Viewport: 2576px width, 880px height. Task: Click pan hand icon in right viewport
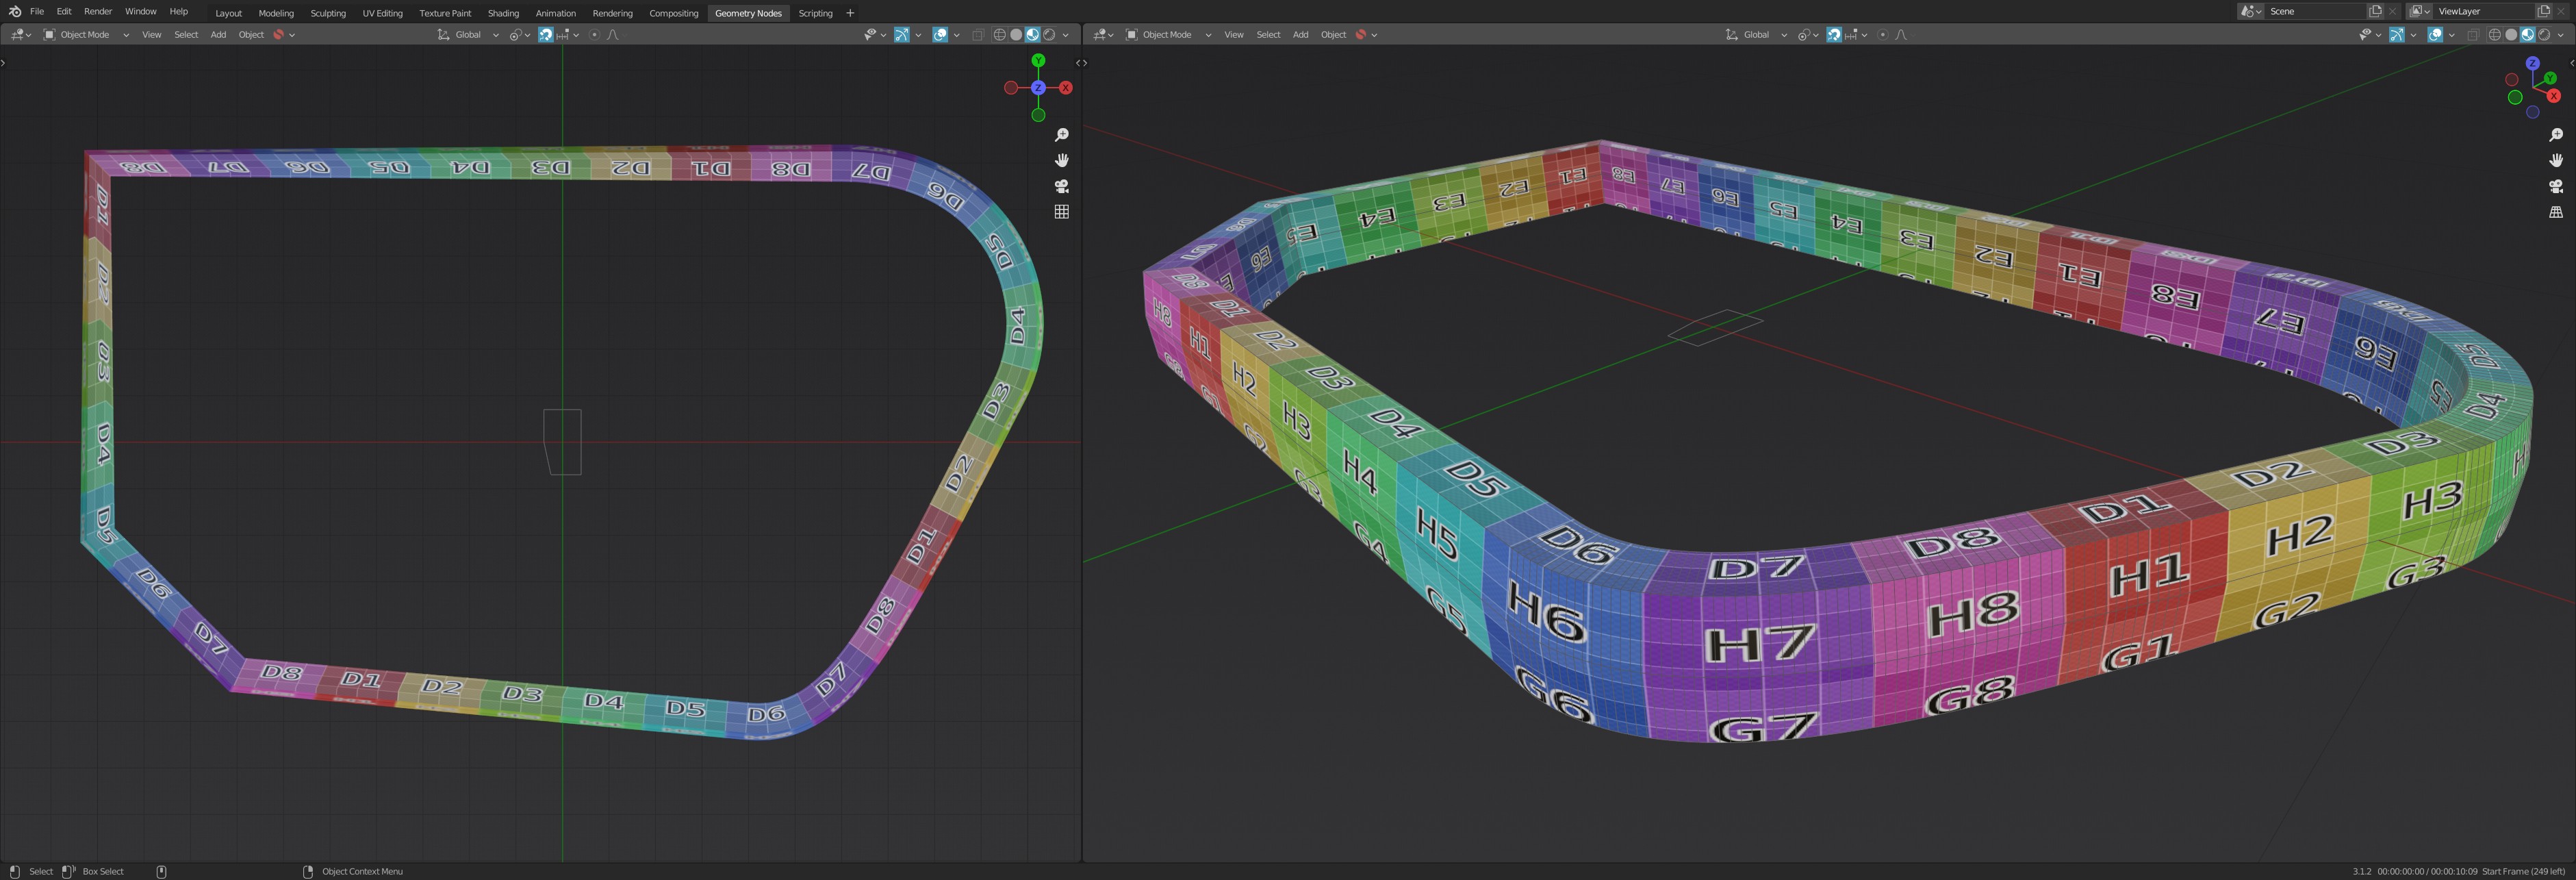2556,160
